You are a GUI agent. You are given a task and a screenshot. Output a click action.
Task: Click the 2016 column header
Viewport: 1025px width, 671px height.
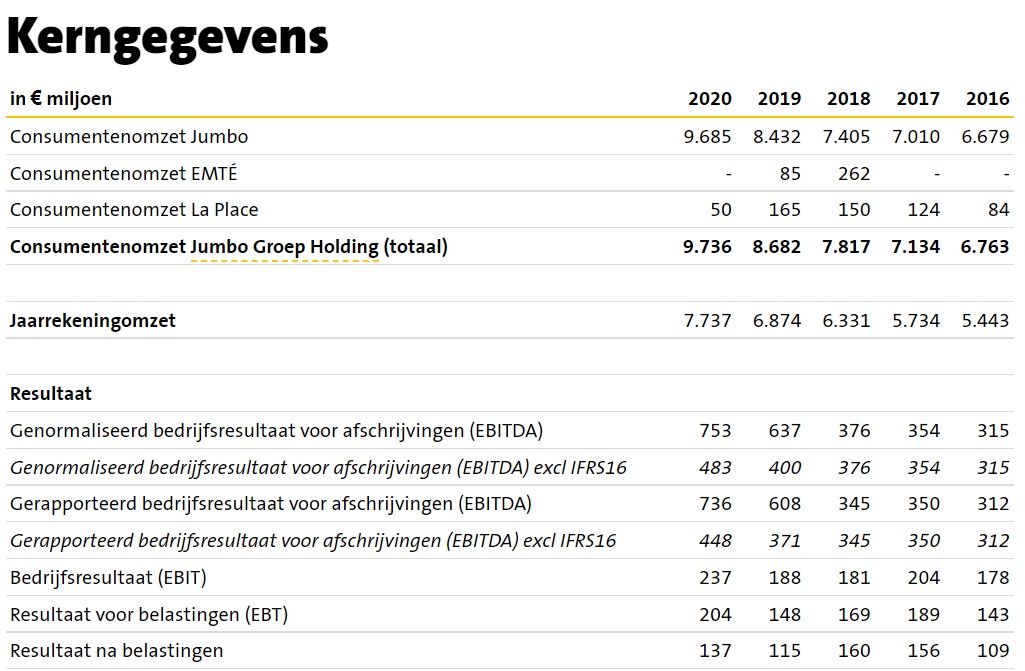(988, 99)
